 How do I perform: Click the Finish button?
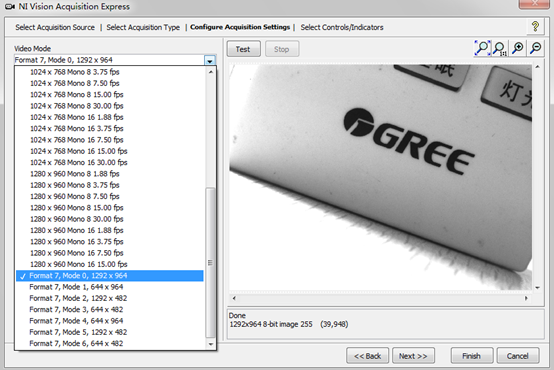[472, 356]
